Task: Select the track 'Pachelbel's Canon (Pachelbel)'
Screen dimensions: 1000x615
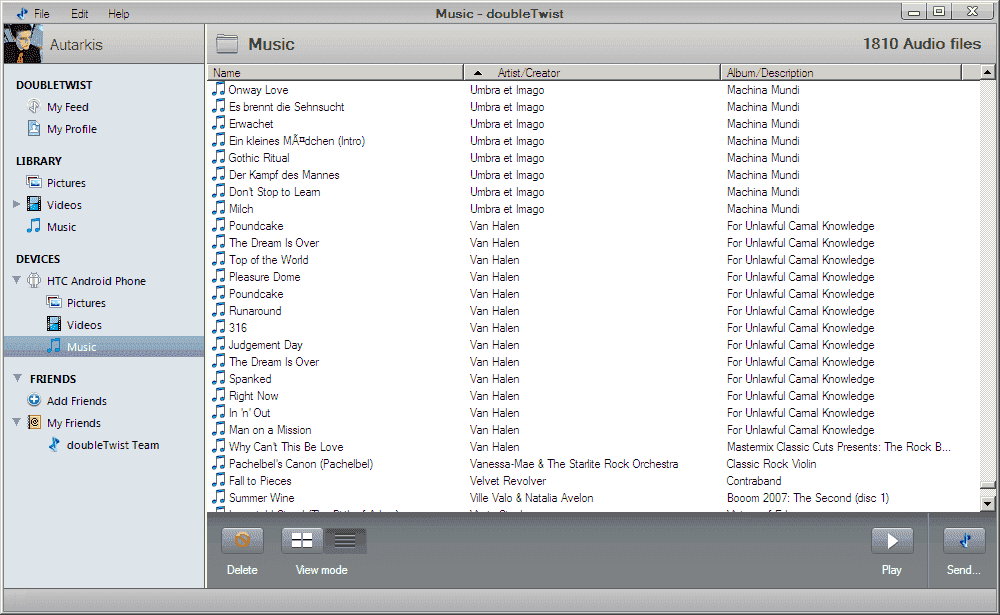Action: tap(301, 464)
